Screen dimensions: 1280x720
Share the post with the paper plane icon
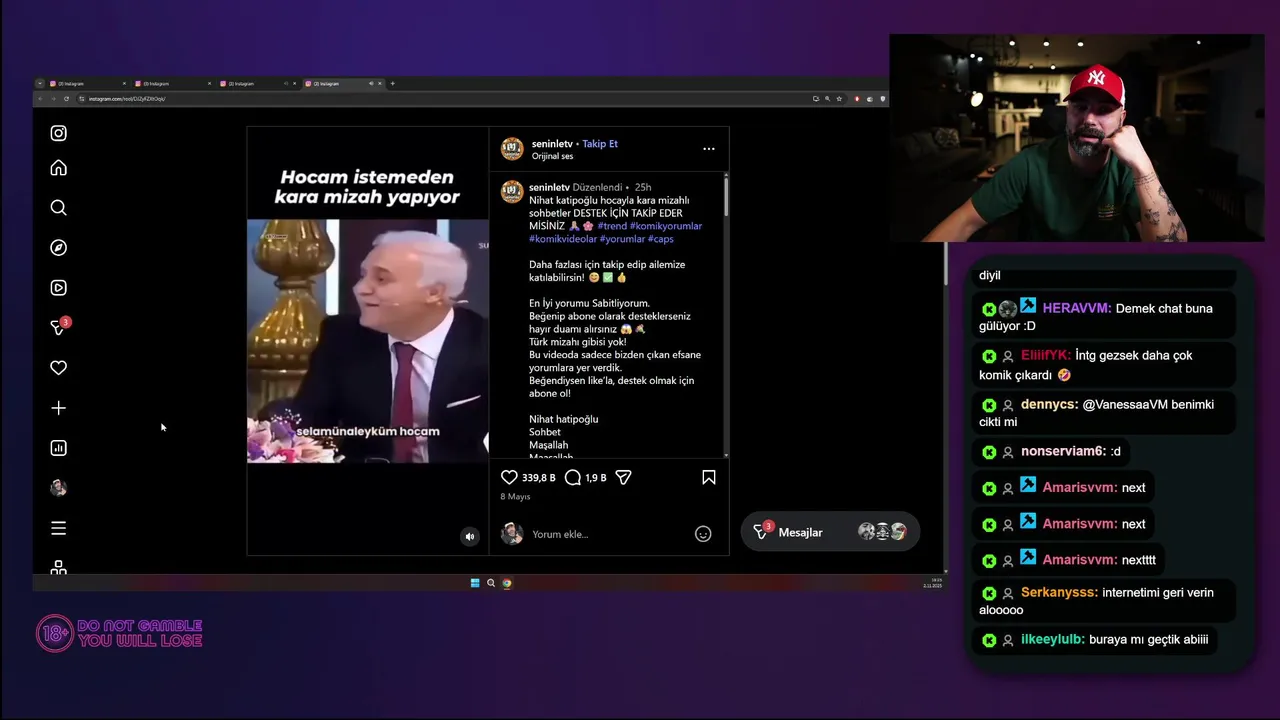623,478
